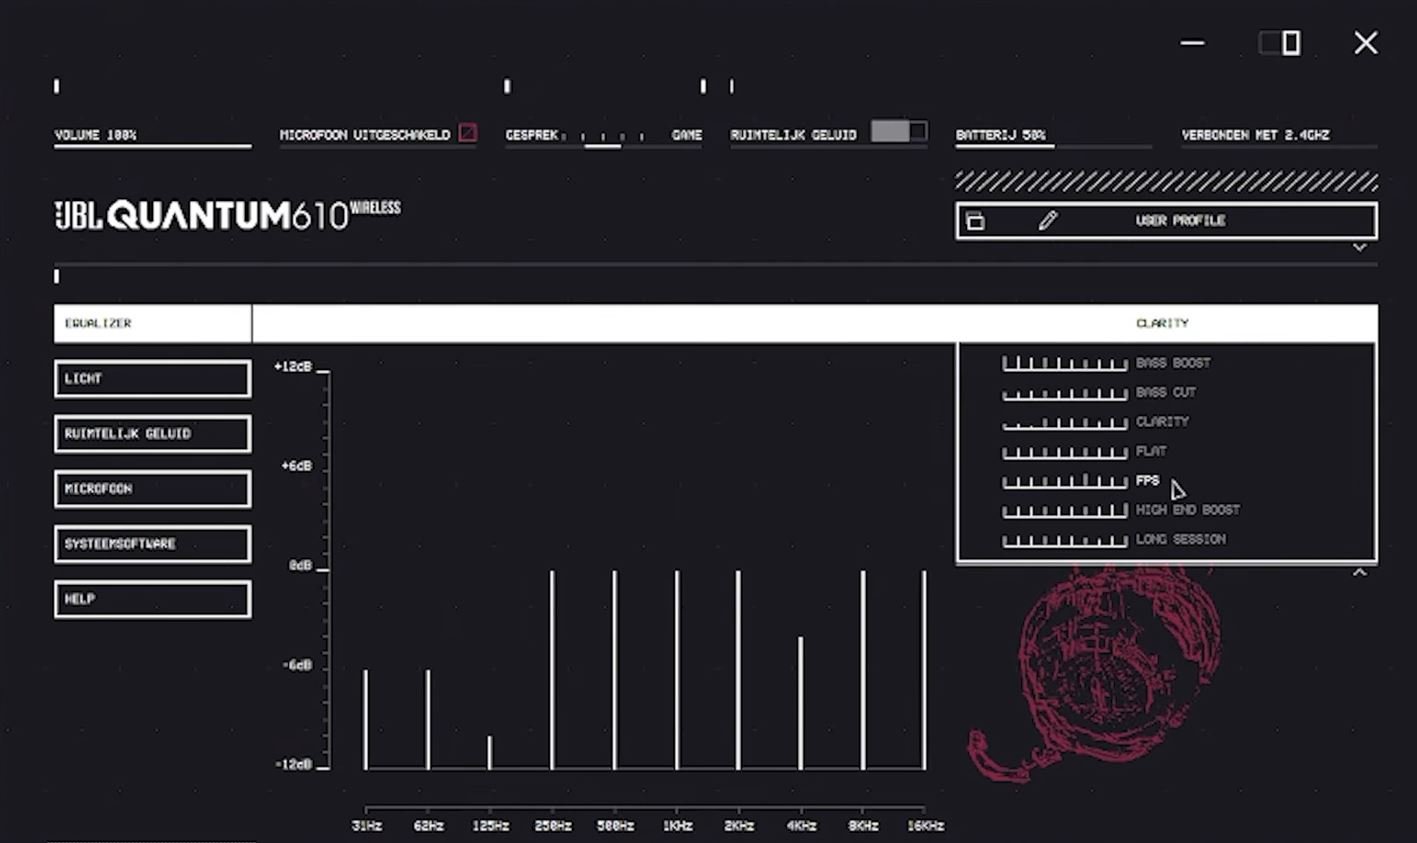
Task: Click the VERBONDEN MET 2.4GHZ status text
Action: tap(1255, 135)
